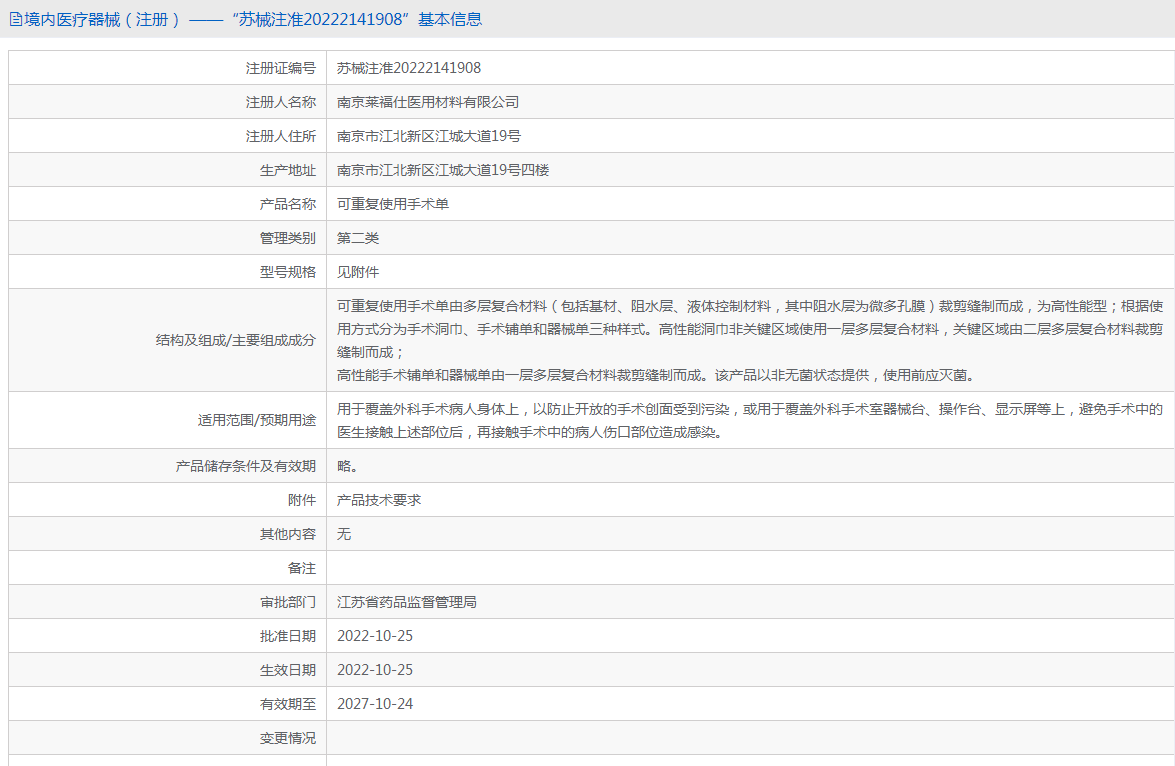Open the 产品技术要求 attachment text
This screenshot has height=766, width=1175.
pos(378,500)
